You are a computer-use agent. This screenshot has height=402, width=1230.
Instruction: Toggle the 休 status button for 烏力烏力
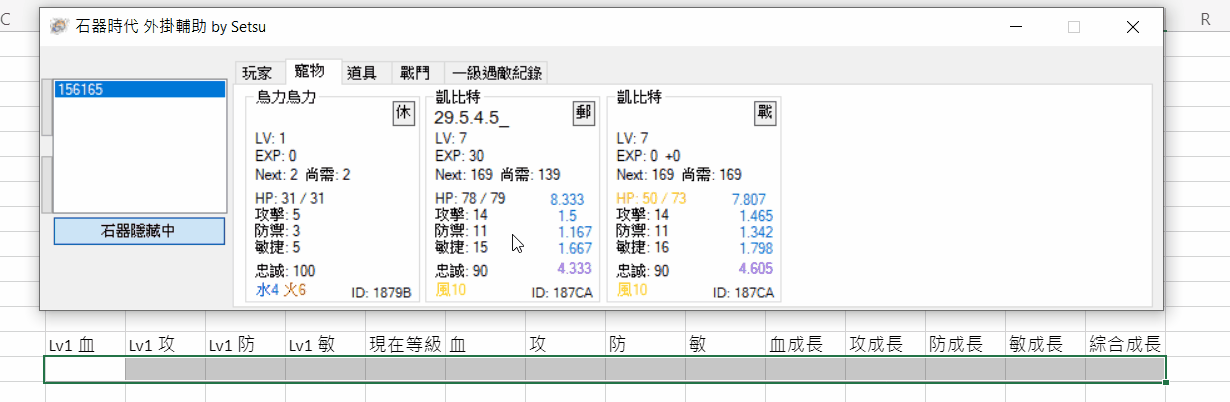point(403,112)
